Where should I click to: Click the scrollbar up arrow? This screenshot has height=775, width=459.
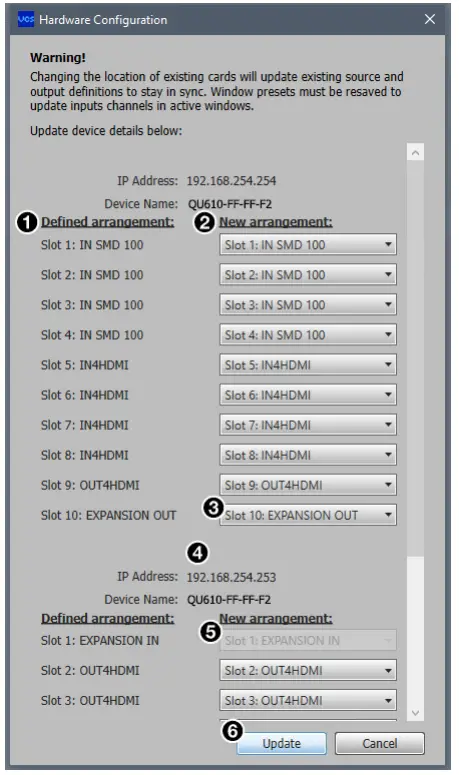[x=416, y=152]
